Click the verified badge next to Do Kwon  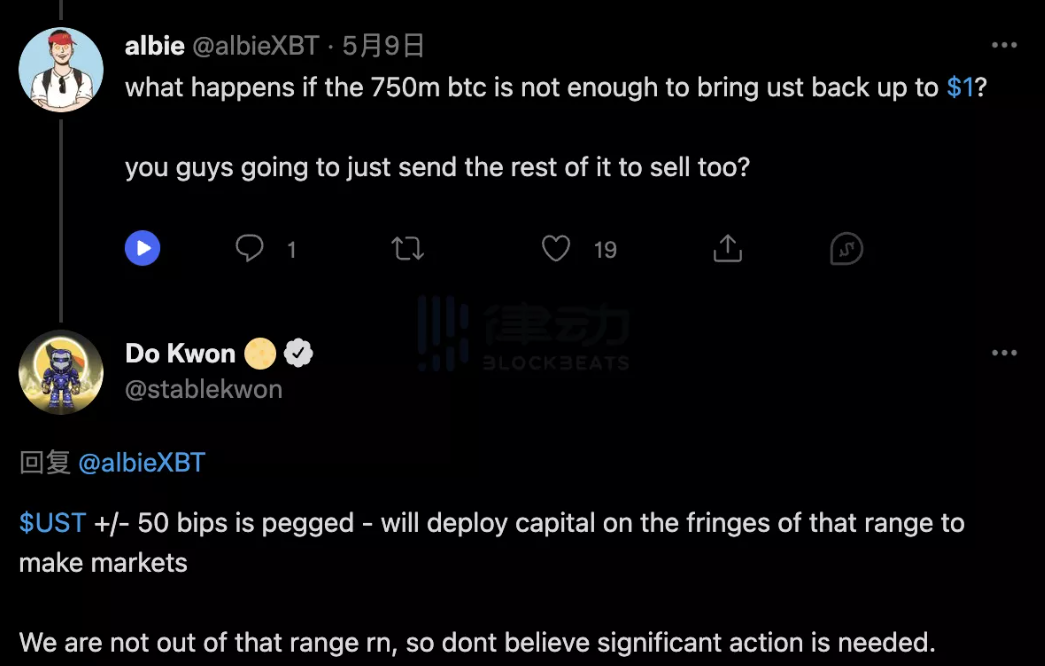[x=299, y=353]
